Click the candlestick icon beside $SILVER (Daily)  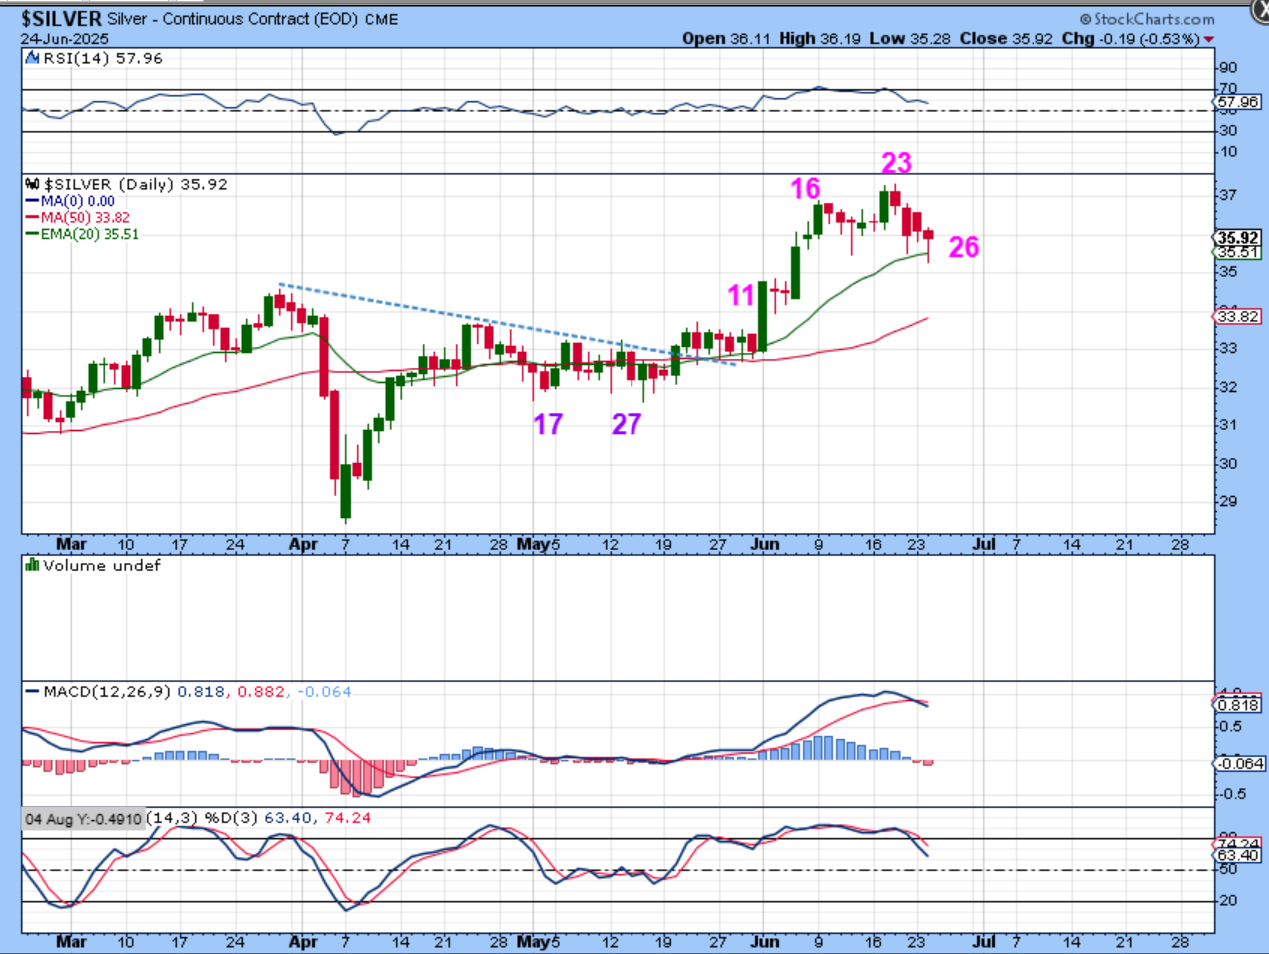(32, 185)
